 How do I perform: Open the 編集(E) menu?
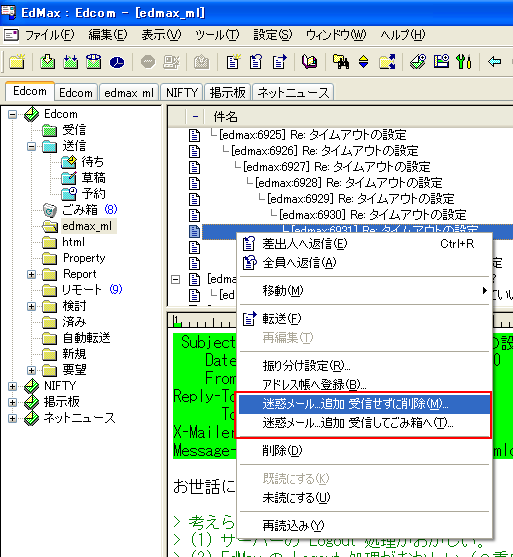108,35
